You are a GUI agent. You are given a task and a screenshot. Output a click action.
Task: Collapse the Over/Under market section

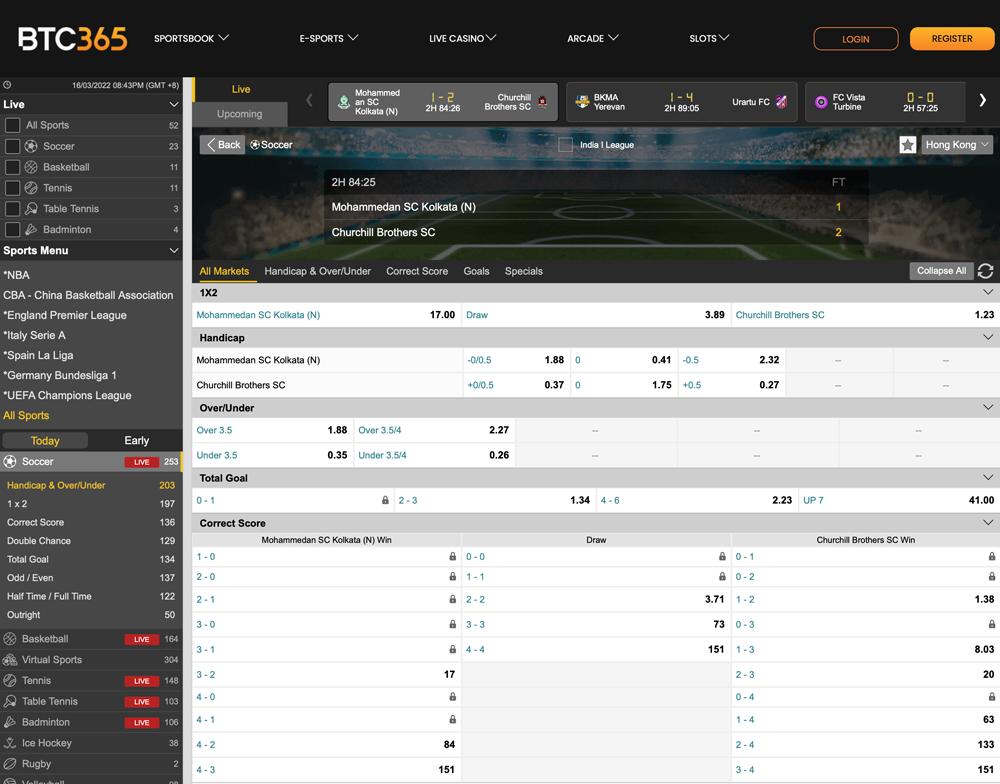pyautogui.click(x=988, y=408)
